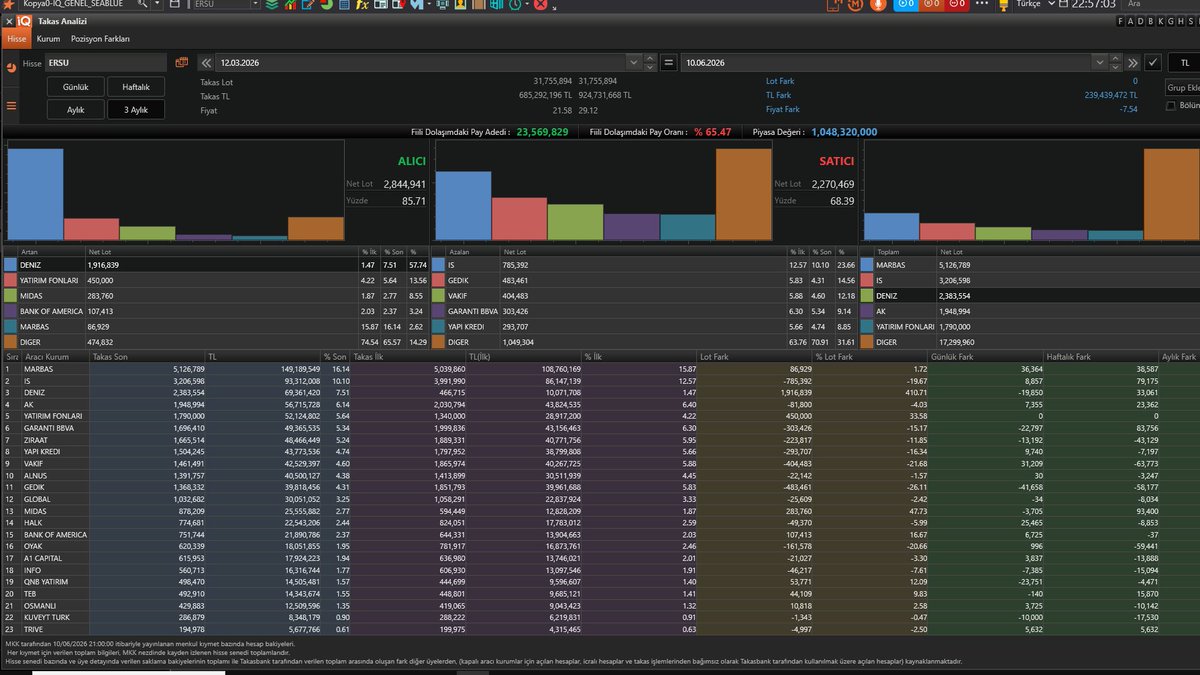Viewport: 1200px width, 675px height.
Task: Open the Türkçe language dropdown
Action: pyautogui.click(x=1037, y=4)
